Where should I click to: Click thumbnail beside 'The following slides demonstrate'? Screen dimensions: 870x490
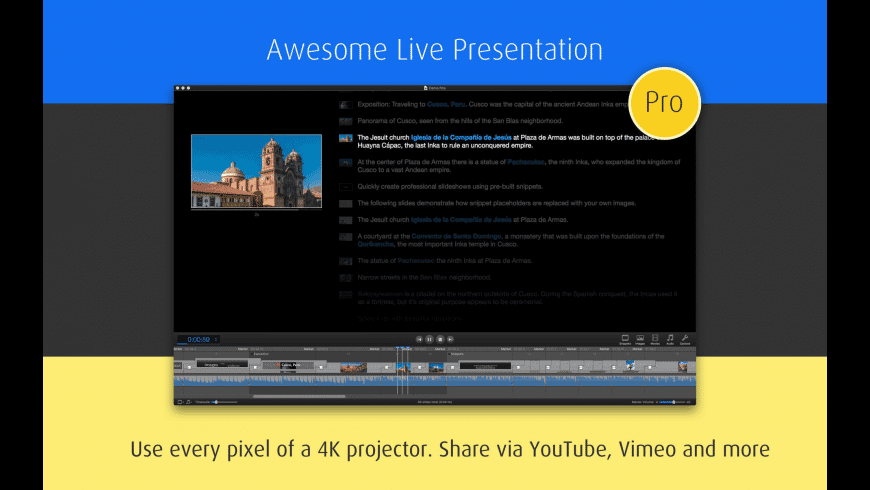coord(346,203)
